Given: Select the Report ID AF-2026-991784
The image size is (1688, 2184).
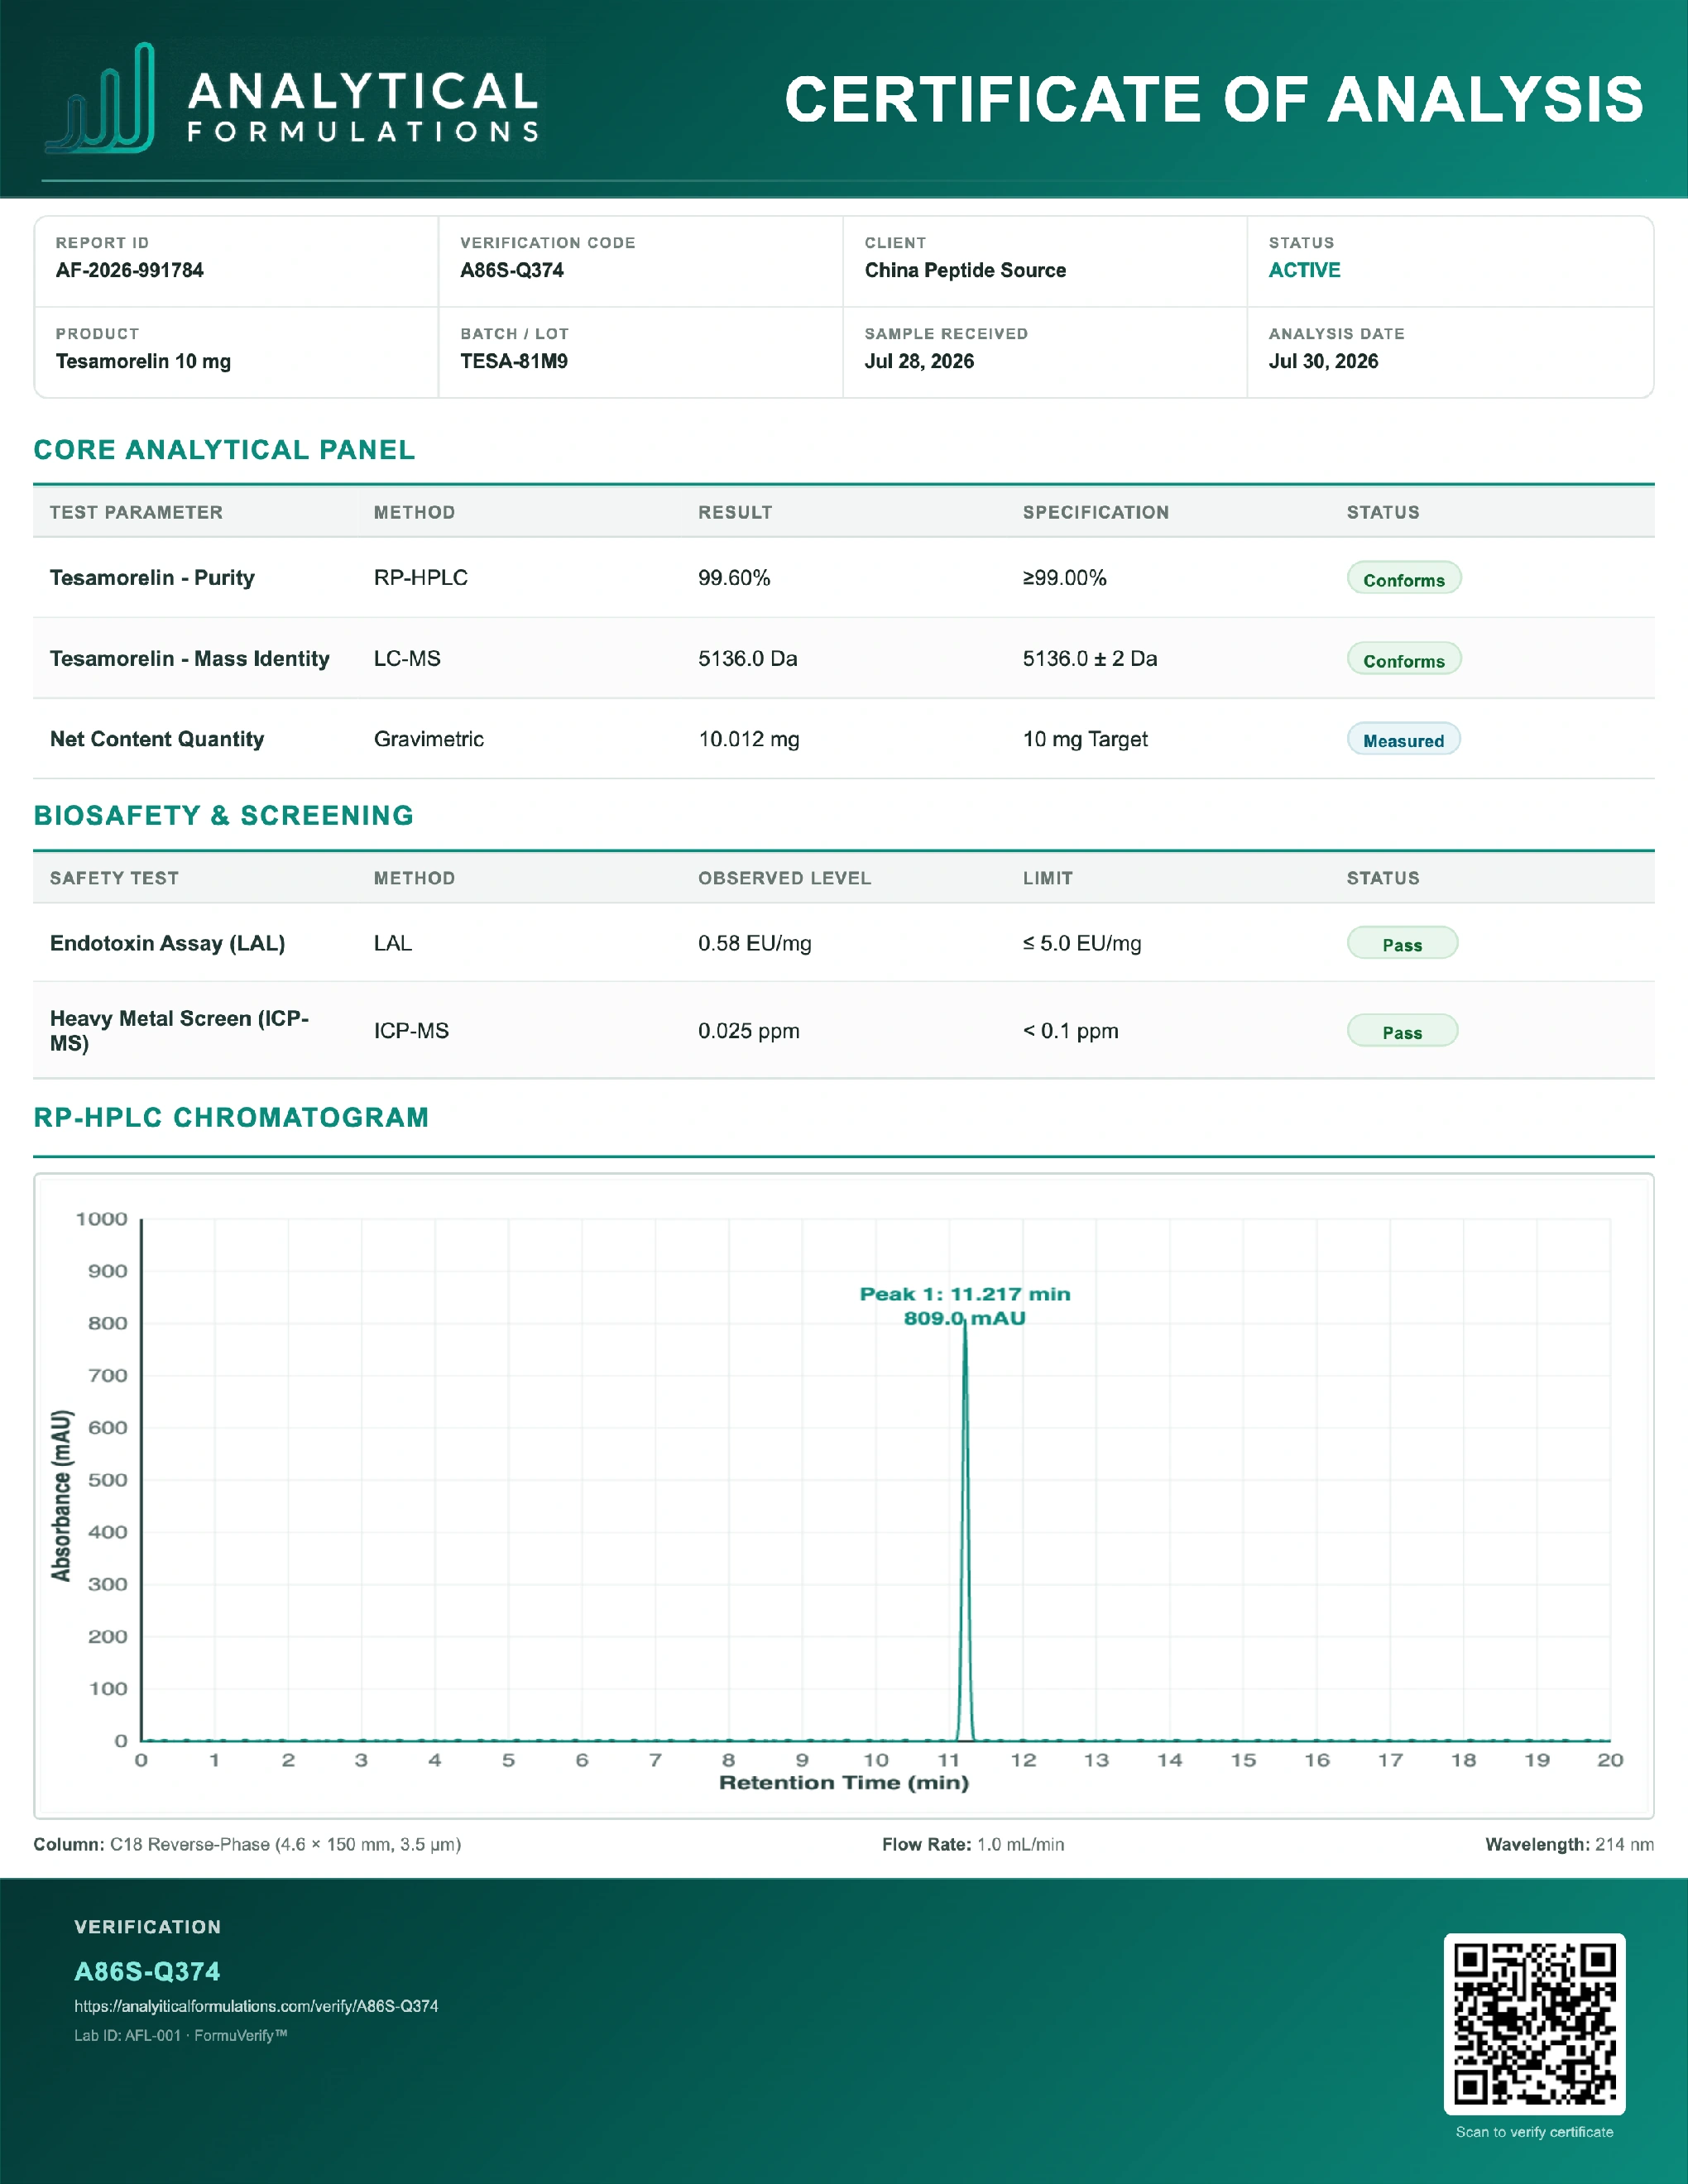Looking at the screenshot, I should tap(130, 270).
